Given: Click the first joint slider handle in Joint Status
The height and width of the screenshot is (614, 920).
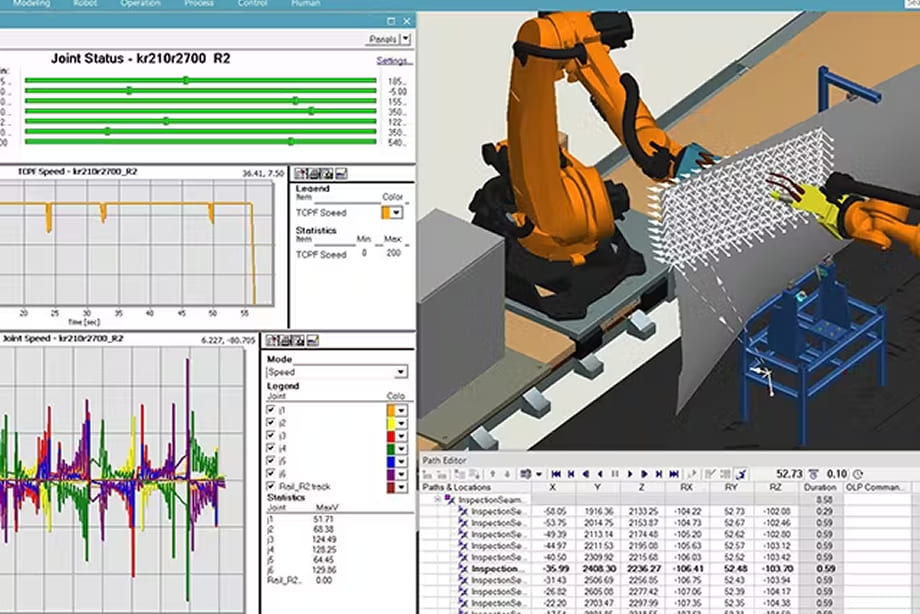Looking at the screenshot, I should click(185, 80).
